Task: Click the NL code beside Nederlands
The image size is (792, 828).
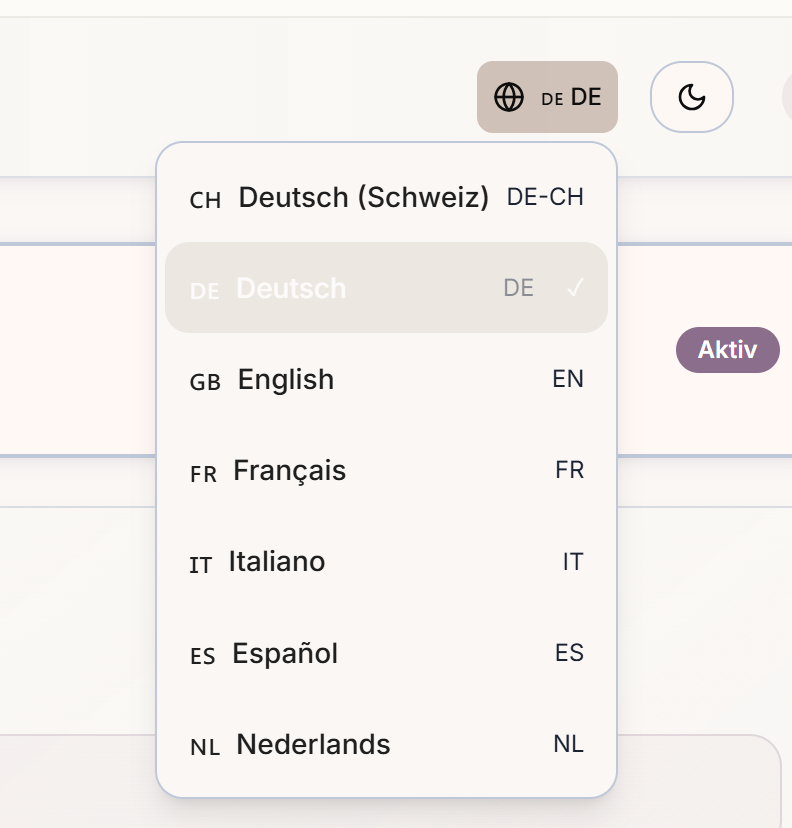Action: [568, 744]
